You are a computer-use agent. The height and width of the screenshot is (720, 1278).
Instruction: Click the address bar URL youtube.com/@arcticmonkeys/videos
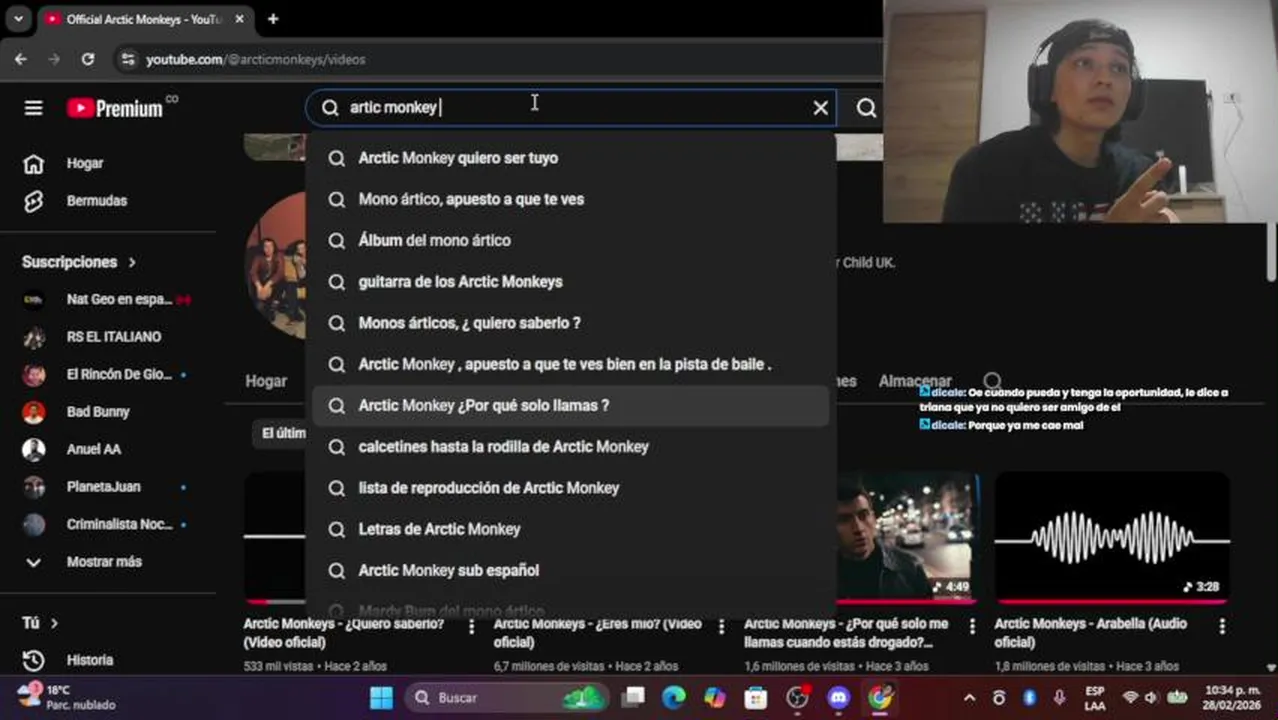pos(255,60)
